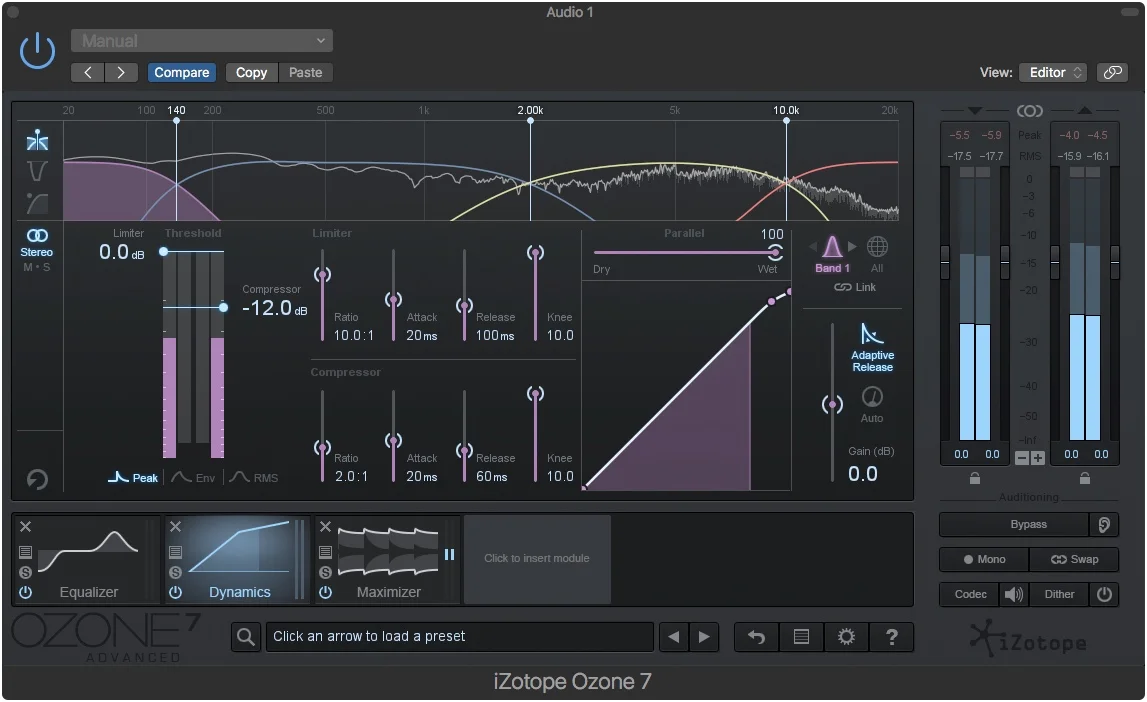Click the empty Click to insert module slot

pos(536,559)
